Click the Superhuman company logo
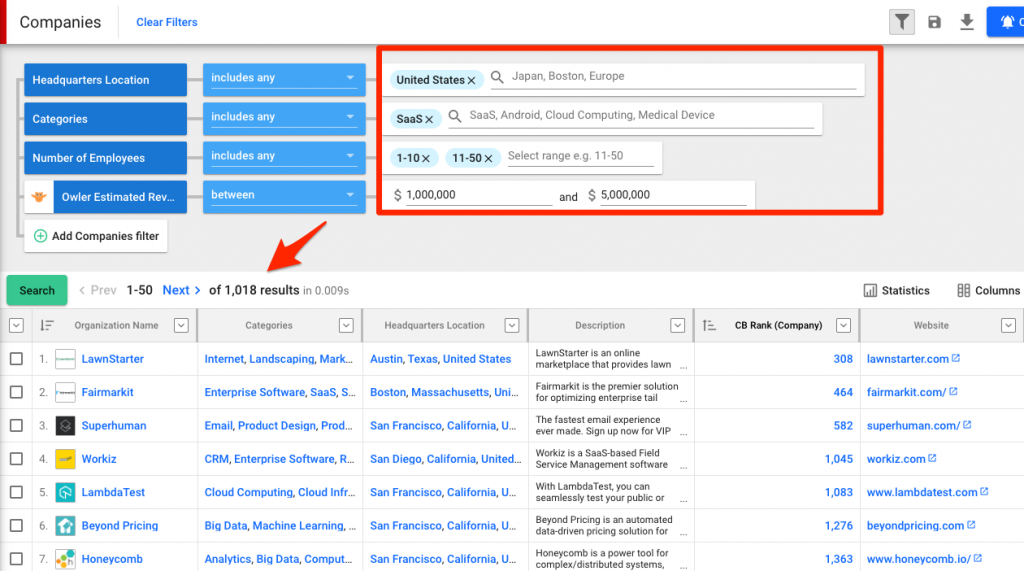1024x571 pixels. (x=65, y=426)
